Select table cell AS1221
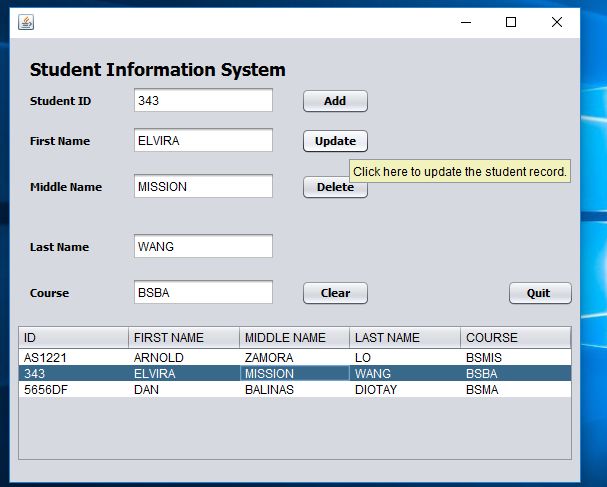 74,357
